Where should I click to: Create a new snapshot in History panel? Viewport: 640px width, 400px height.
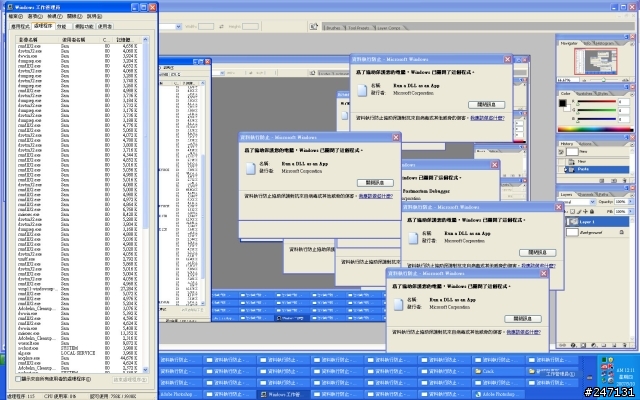pos(613,180)
